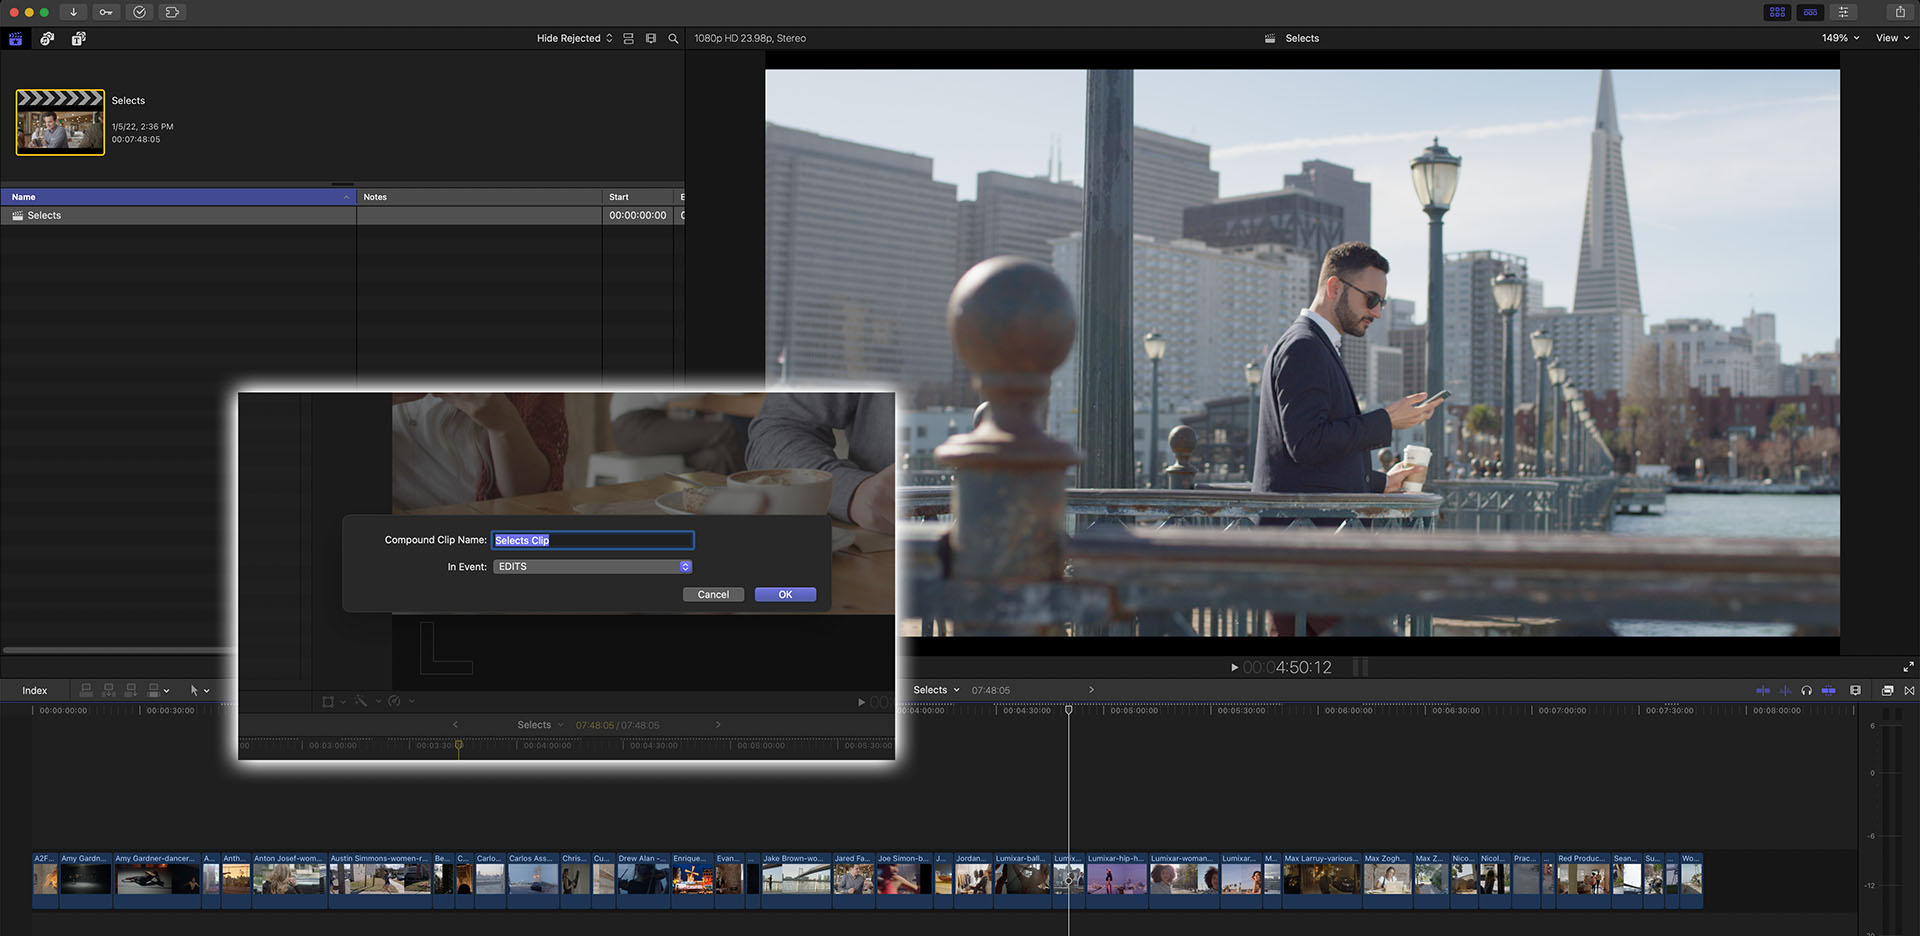Click the viewer timecode 4:50:12 display
Viewport: 1920px width, 936px height.
click(x=1287, y=667)
